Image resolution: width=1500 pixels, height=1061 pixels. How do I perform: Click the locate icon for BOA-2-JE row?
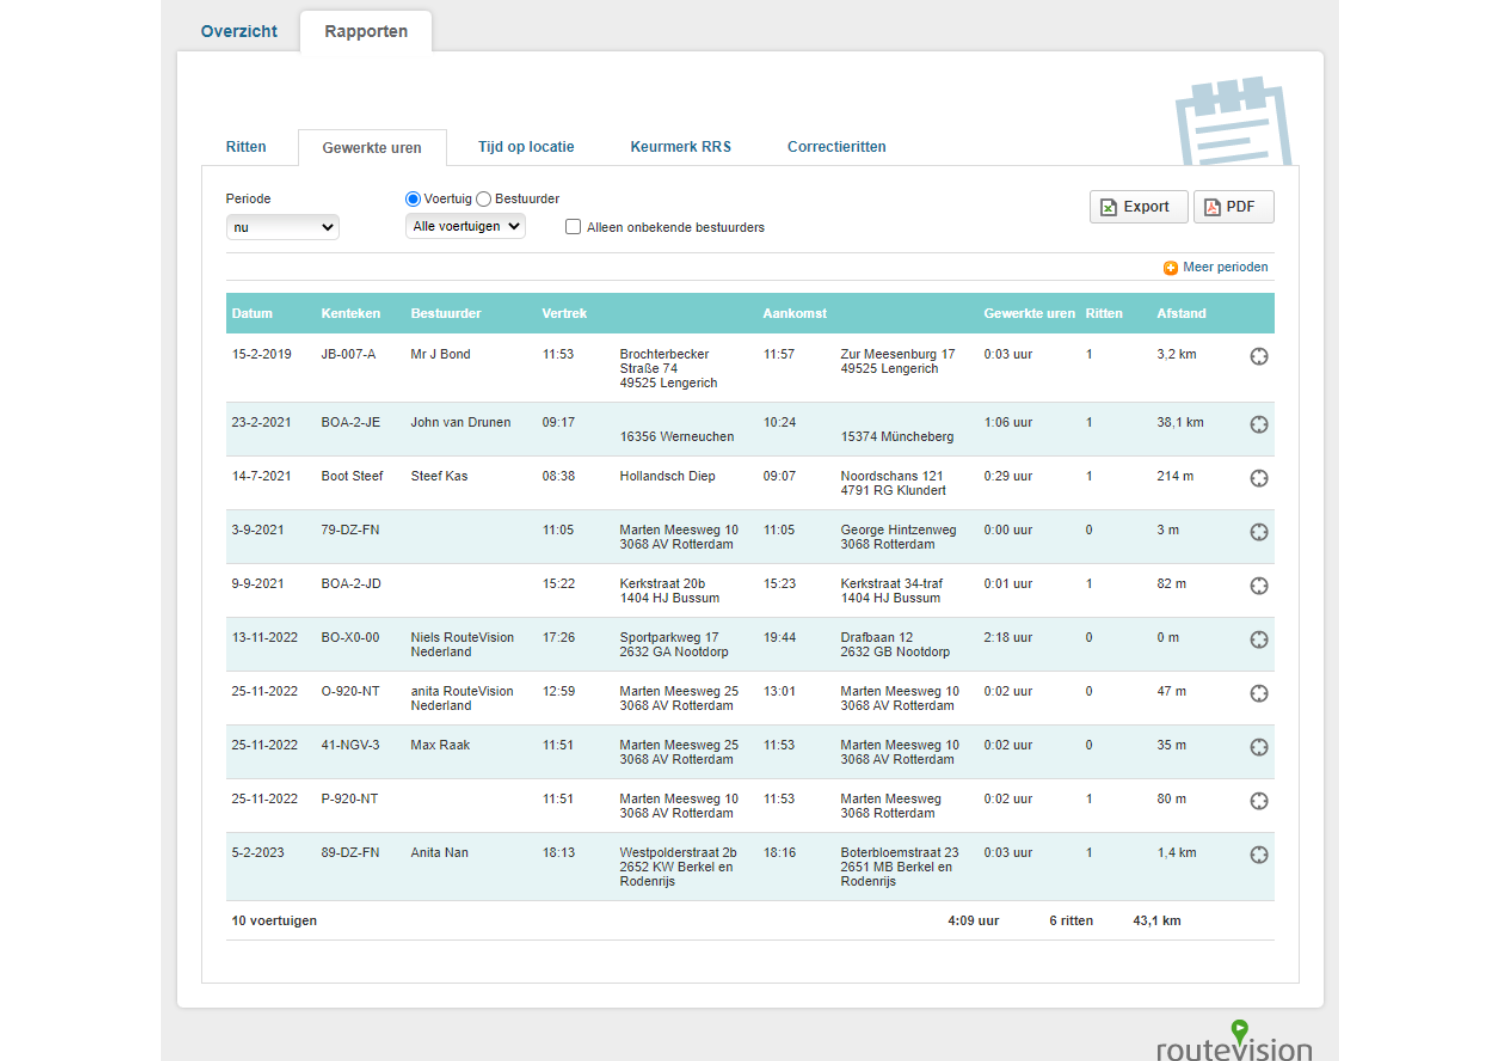click(1259, 425)
